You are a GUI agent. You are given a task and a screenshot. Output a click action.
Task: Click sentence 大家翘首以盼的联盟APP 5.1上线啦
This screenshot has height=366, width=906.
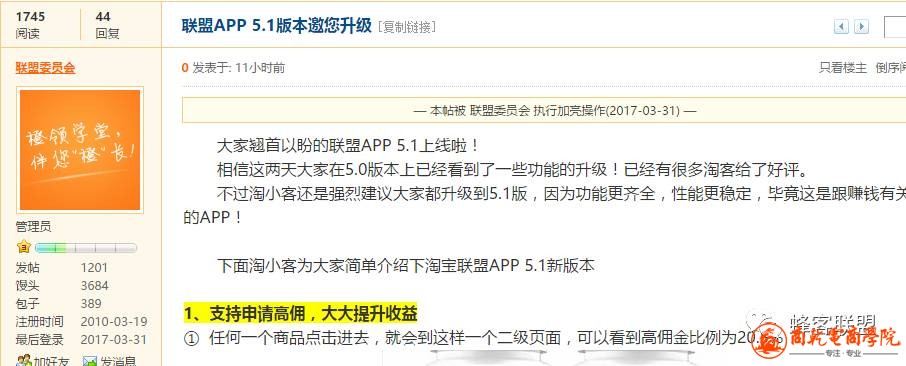pyautogui.click(x=348, y=145)
